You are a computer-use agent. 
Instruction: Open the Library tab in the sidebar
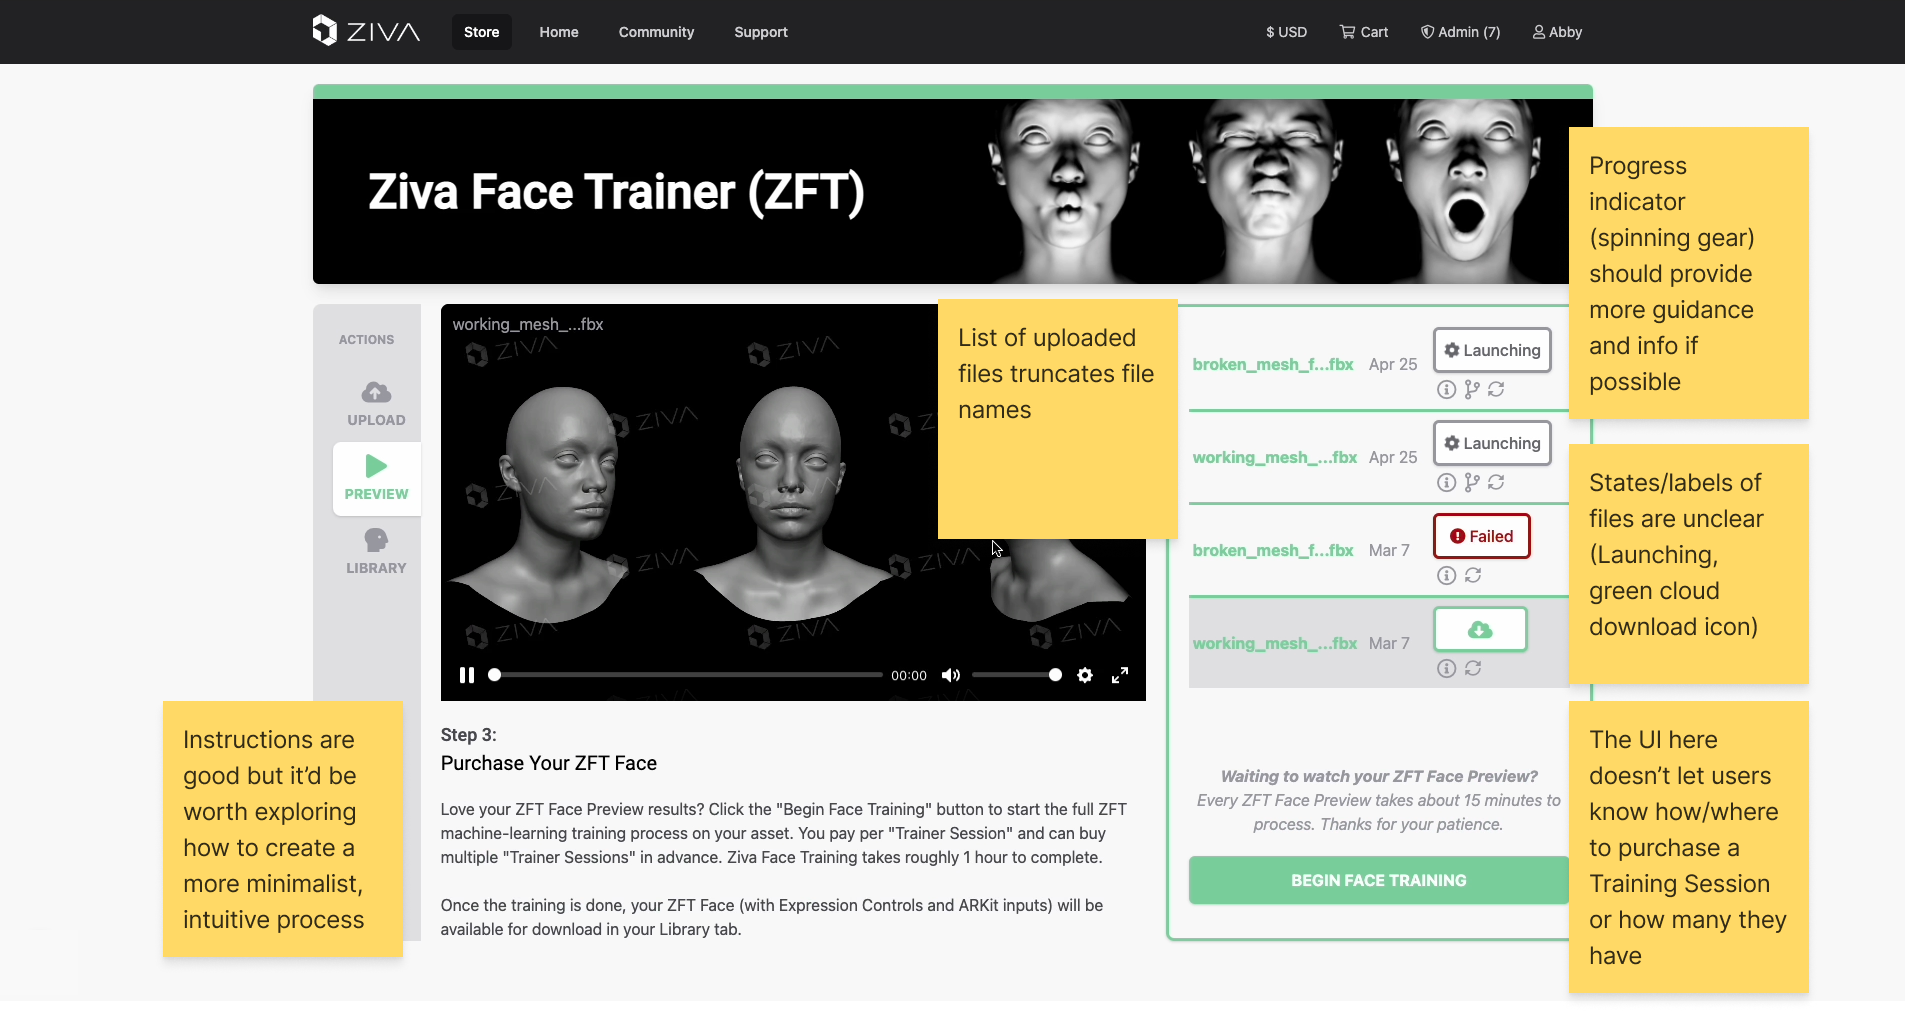pyautogui.click(x=376, y=552)
